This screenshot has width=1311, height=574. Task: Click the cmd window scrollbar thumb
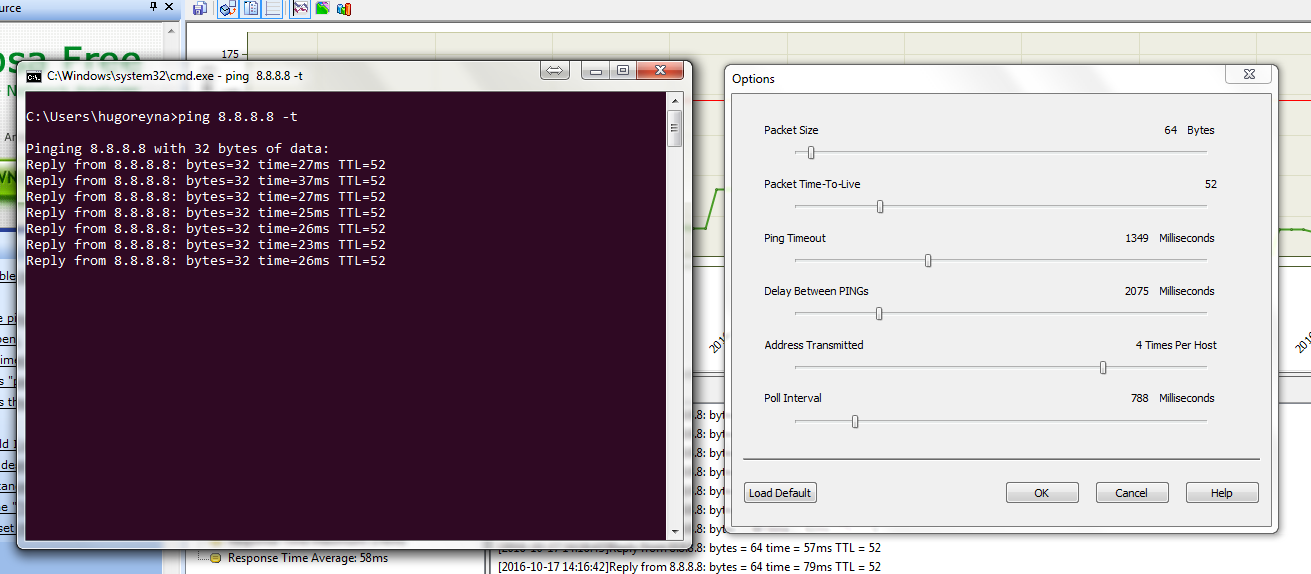click(675, 128)
